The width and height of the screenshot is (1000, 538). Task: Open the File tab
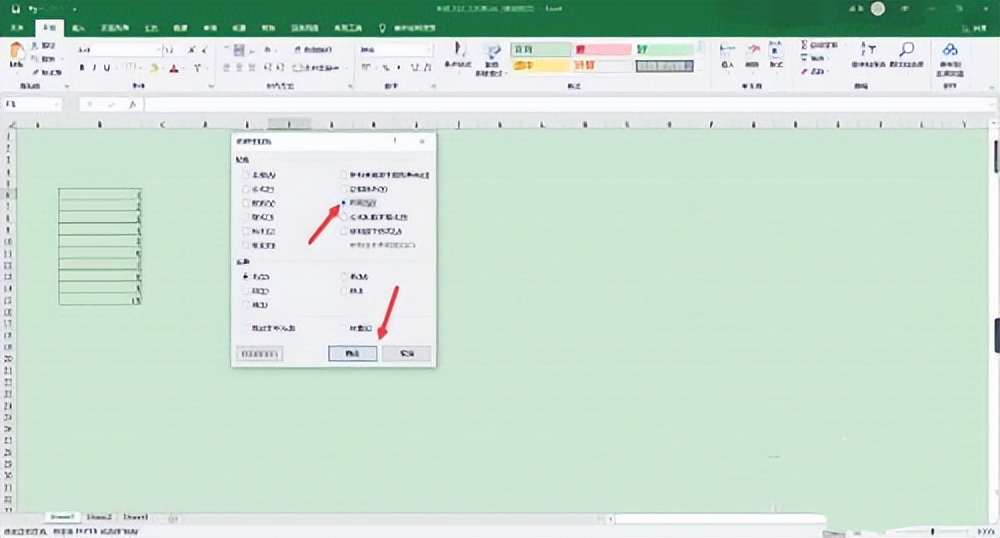(17, 28)
